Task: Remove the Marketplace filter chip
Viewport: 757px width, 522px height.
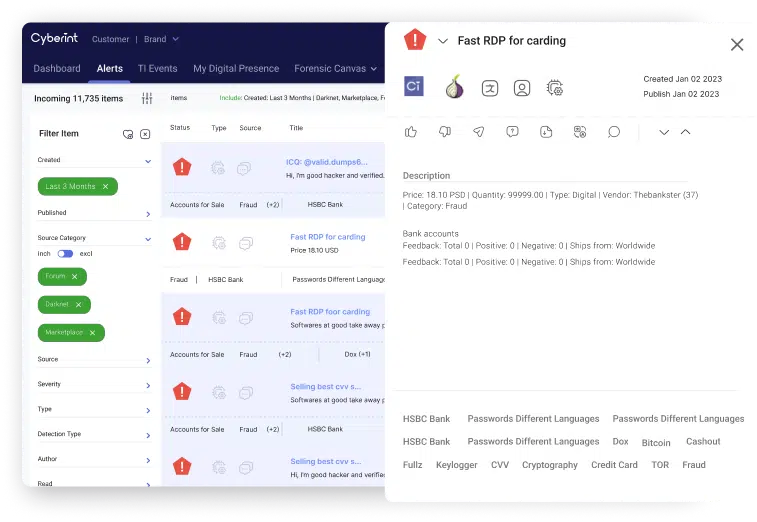Action: pyautogui.click(x=92, y=333)
